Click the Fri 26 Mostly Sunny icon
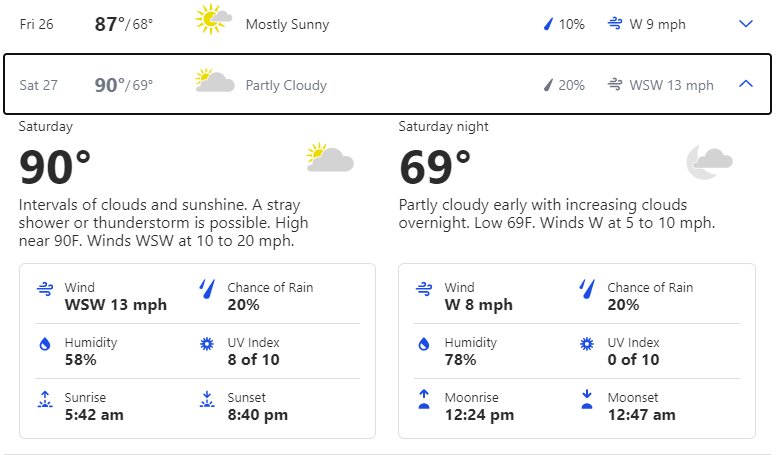 coord(213,20)
